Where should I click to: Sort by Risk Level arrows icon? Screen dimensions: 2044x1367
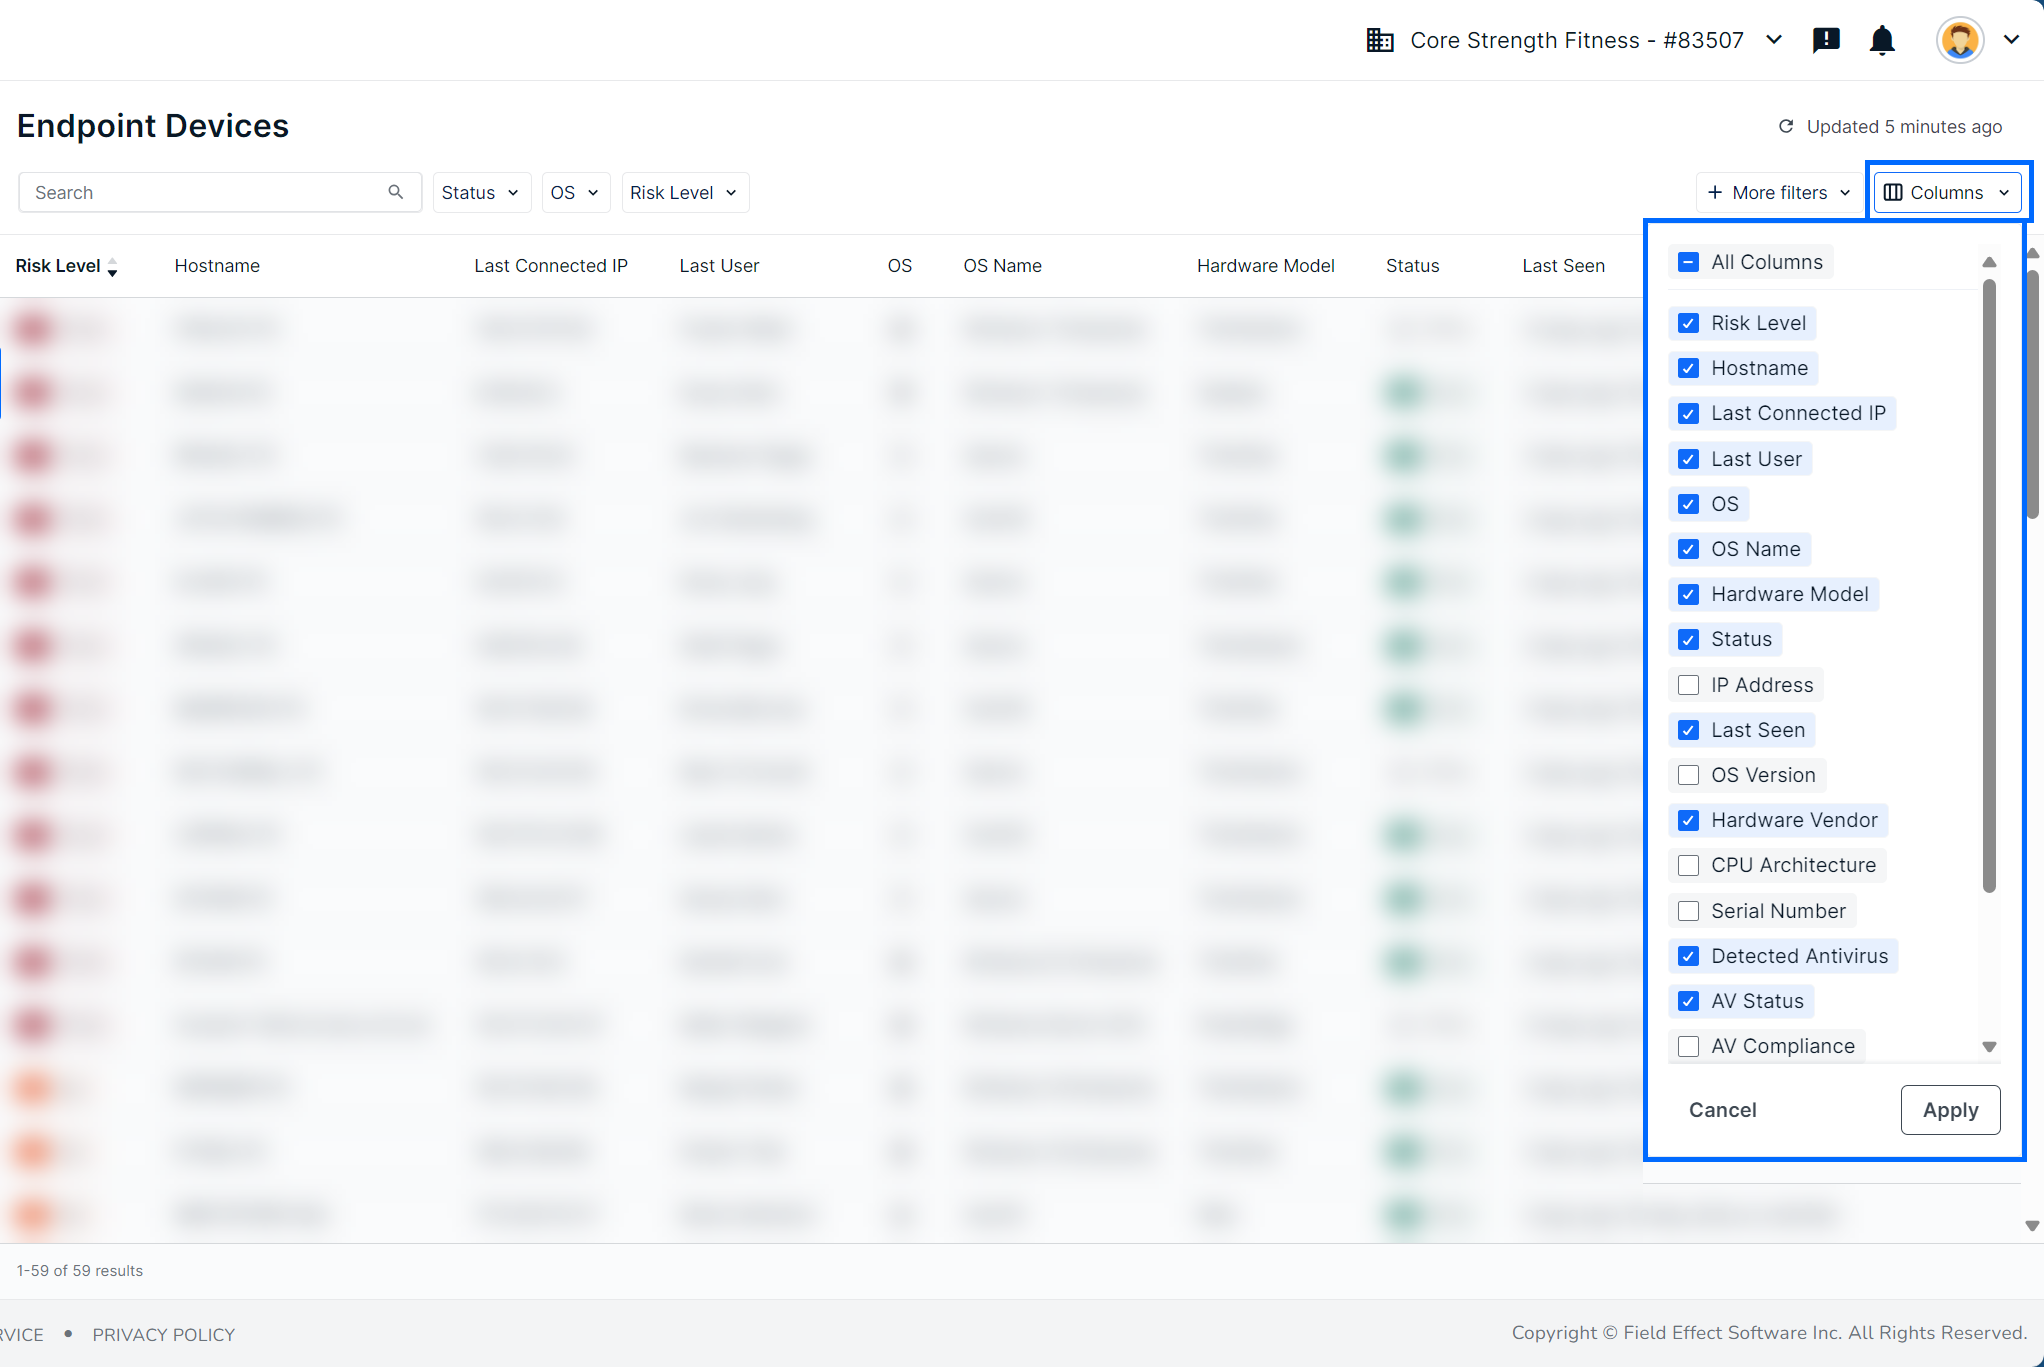pos(112,266)
